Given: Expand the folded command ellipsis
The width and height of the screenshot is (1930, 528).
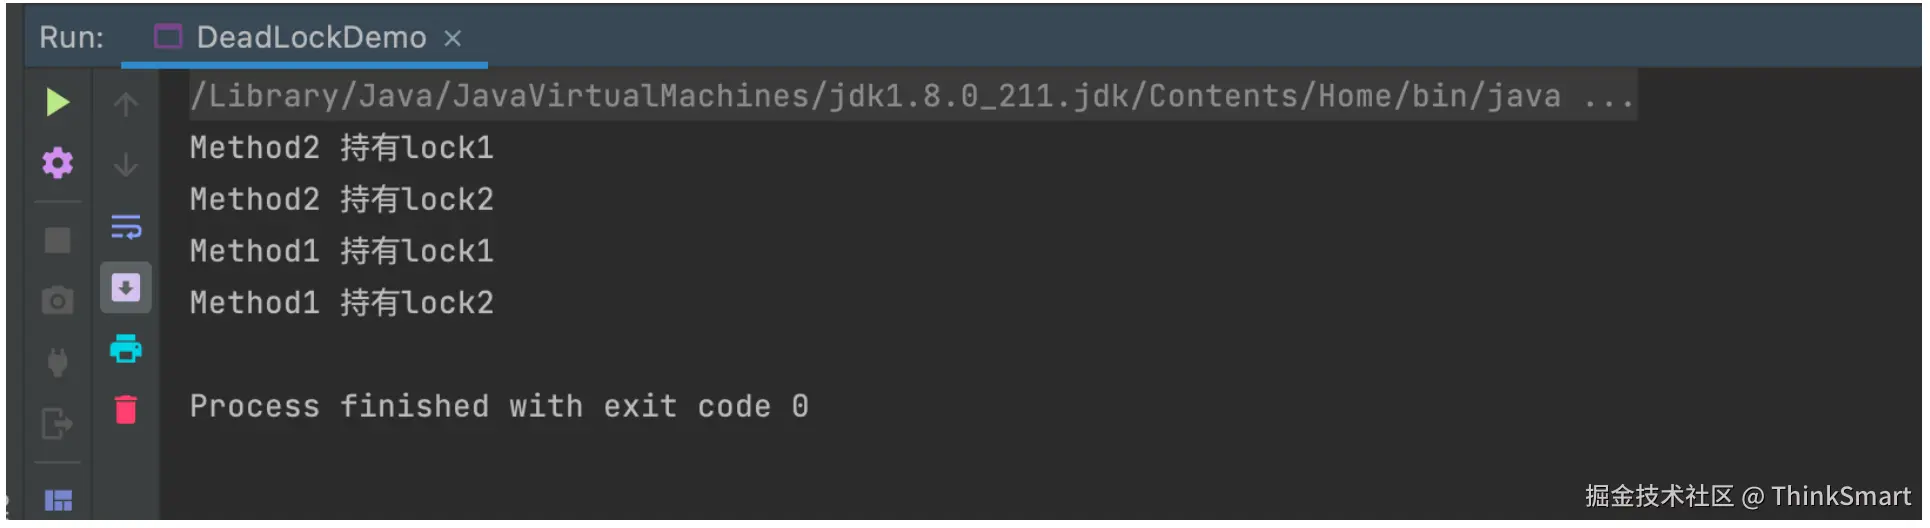Looking at the screenshot, I should pyautogui.click(x=1608, y=97).
